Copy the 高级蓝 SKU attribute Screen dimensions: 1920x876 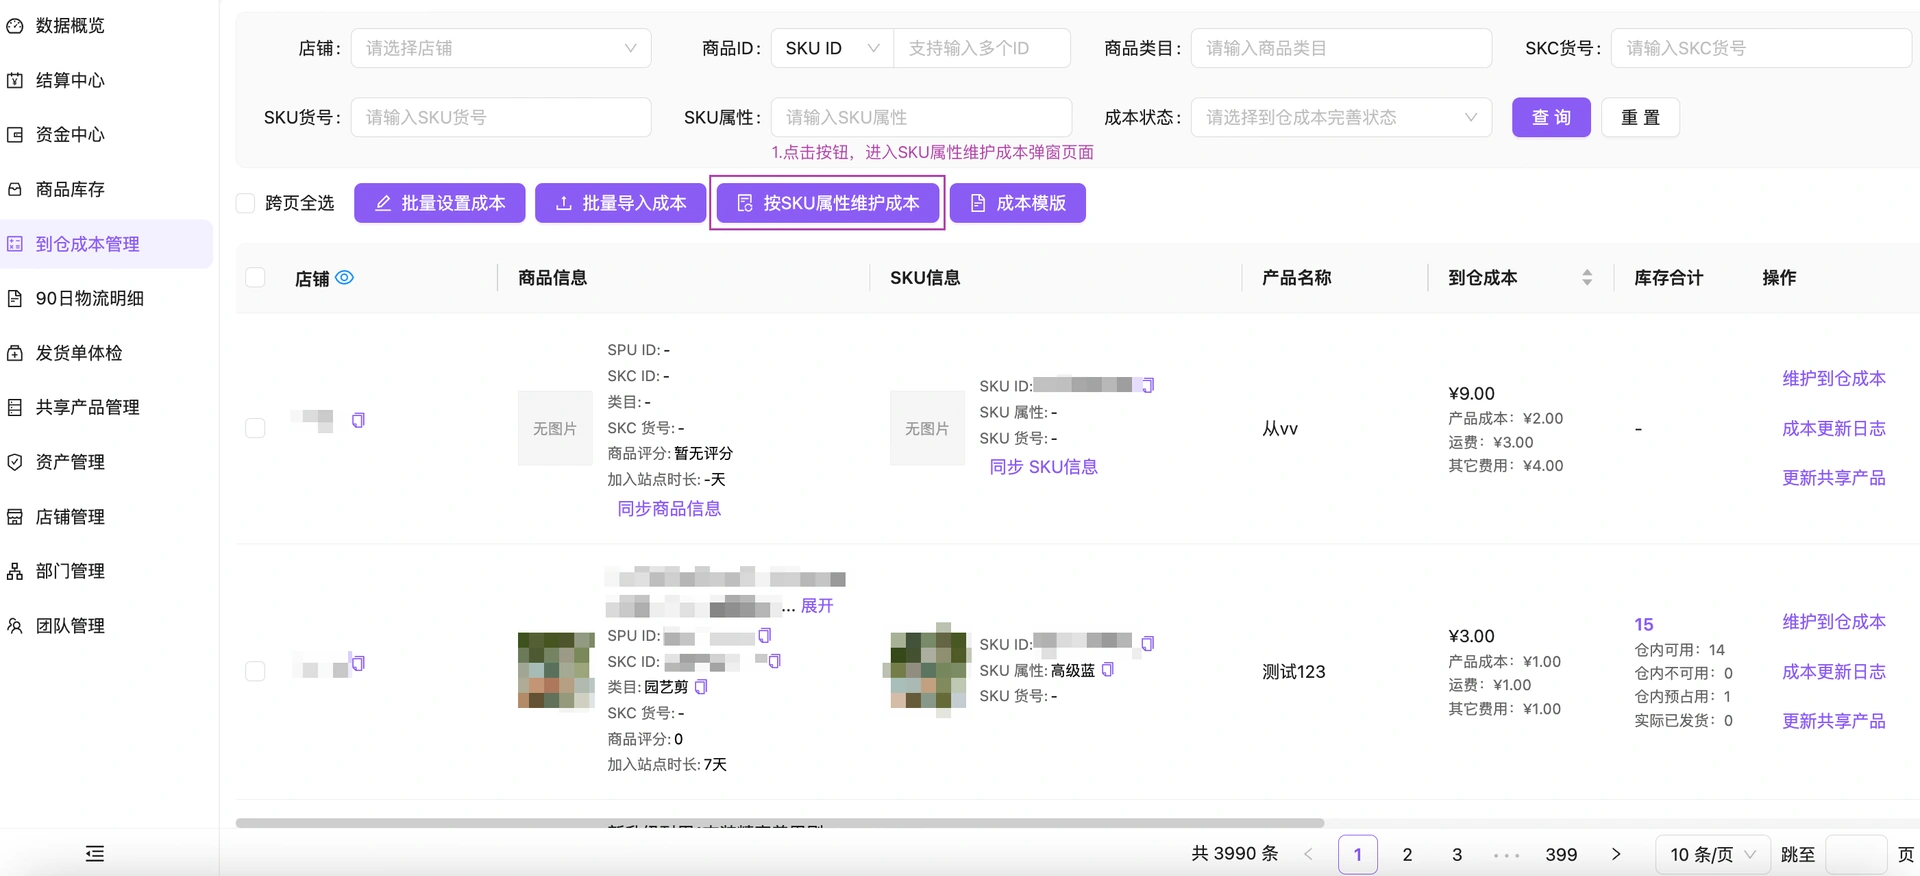pos(1108,669)
